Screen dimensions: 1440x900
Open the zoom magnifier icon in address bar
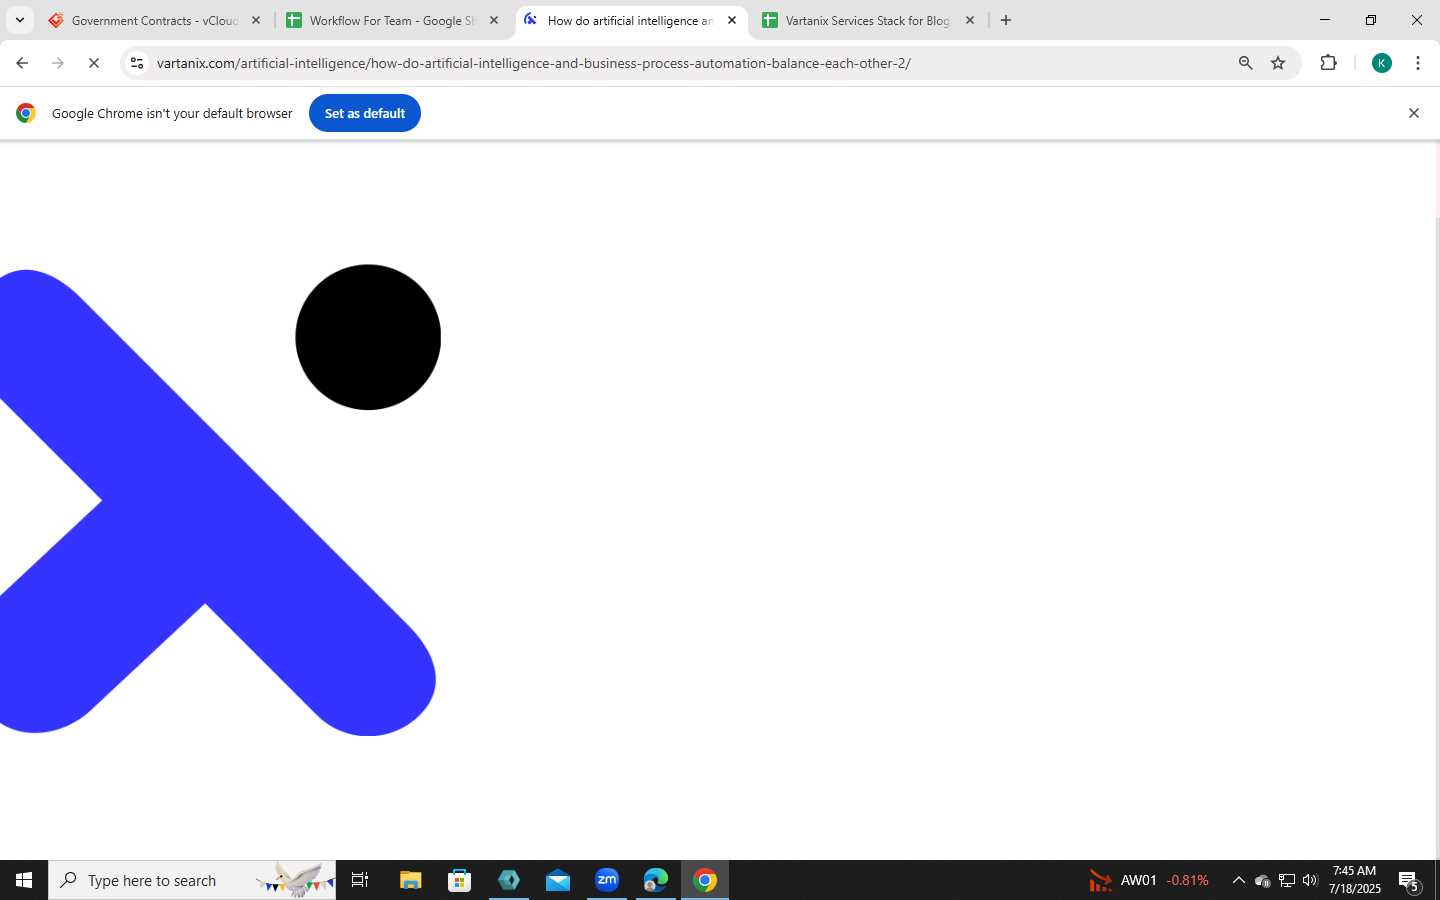tap(1245, 63)
